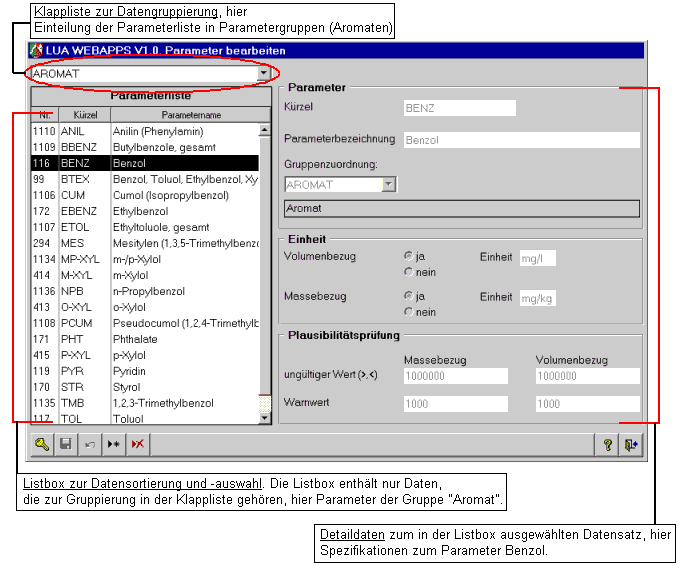
Task: Click the application logo in title bar
Action: [37, 50]
